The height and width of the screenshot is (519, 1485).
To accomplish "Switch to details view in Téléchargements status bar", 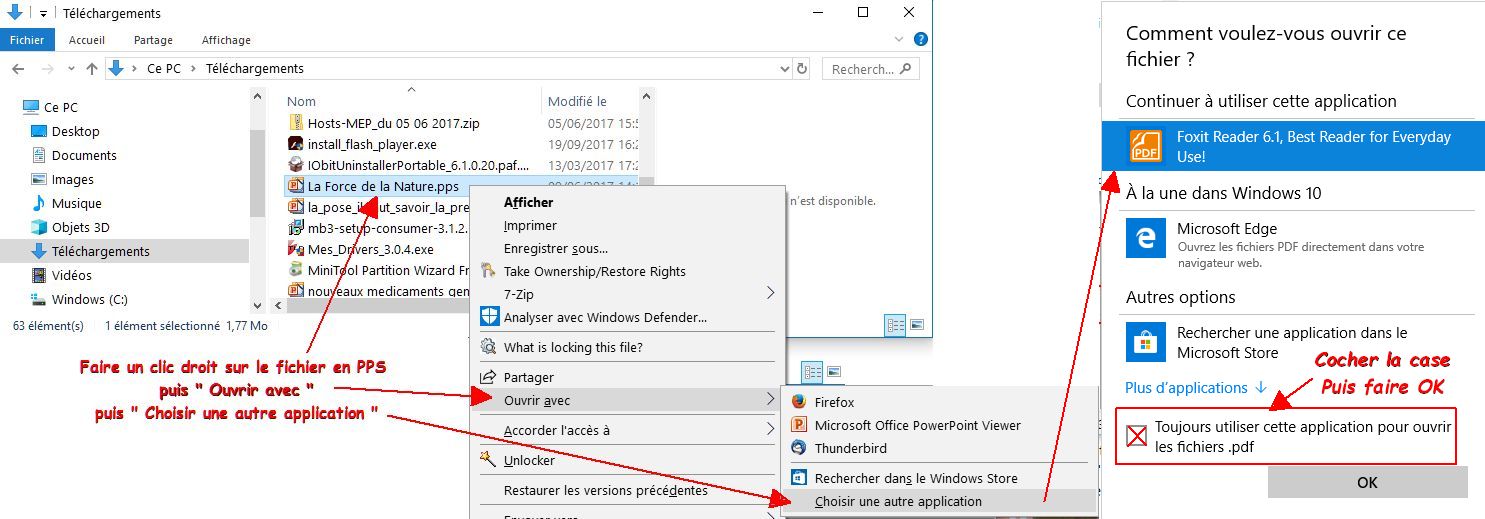I will point(895,325).
